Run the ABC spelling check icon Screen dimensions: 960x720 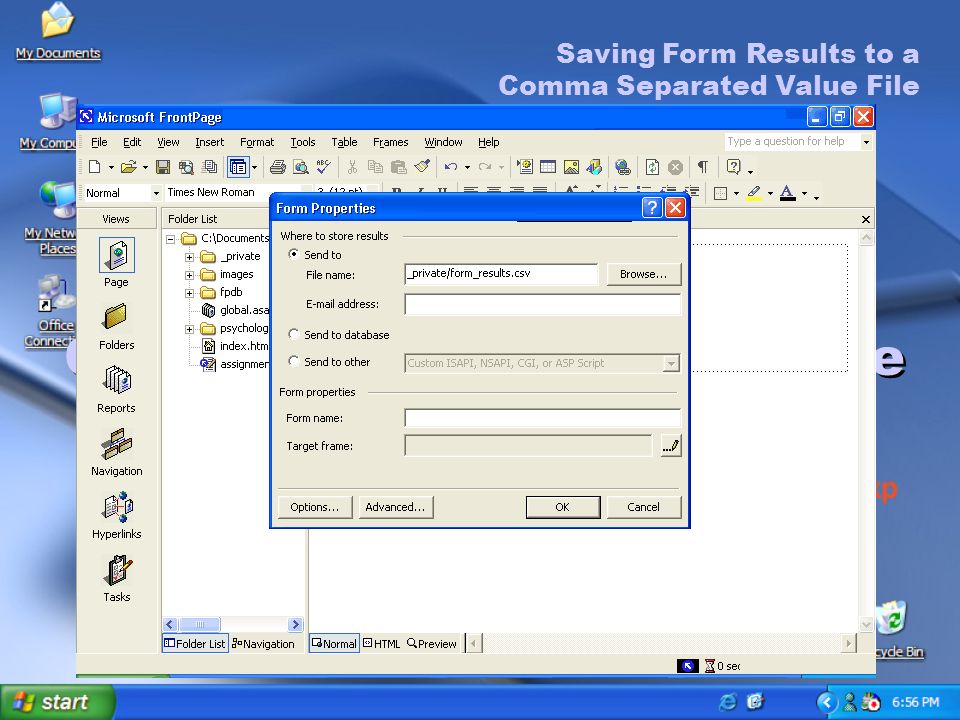[x=323, y=167]
